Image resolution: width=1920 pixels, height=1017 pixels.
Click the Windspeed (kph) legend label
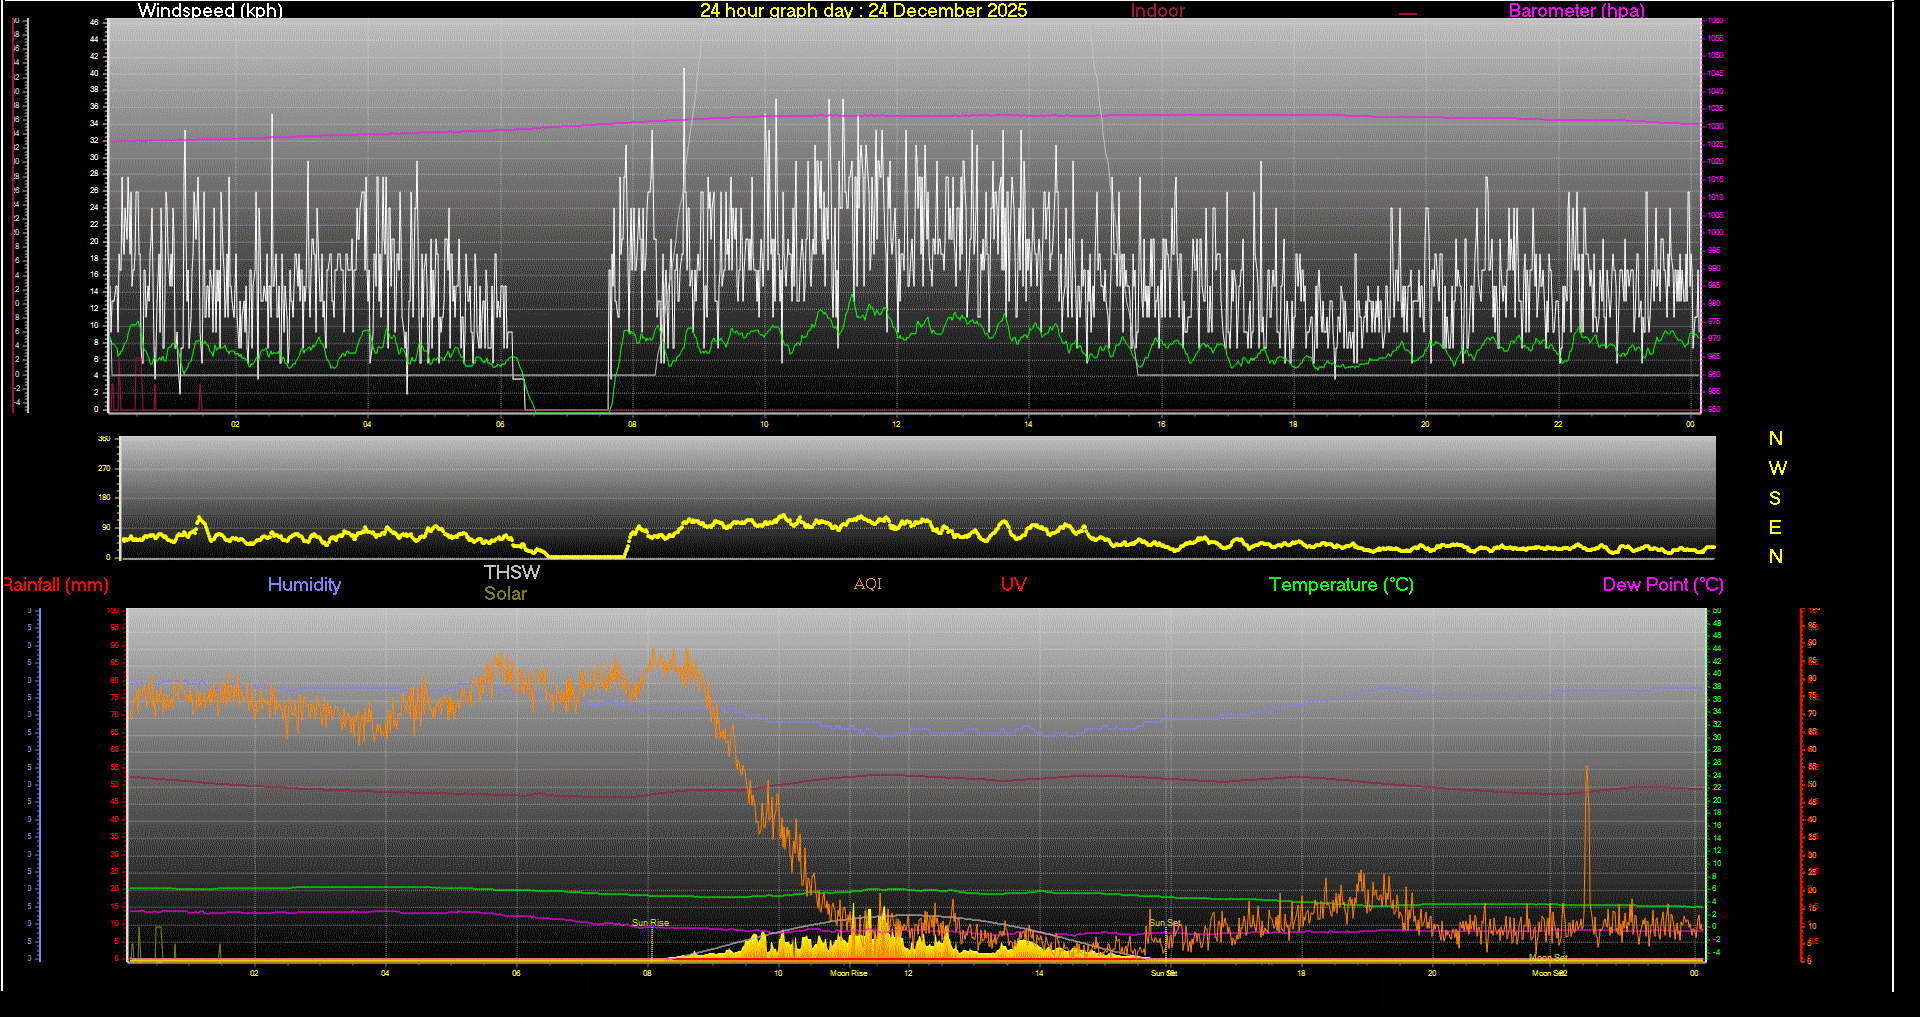click(x=210, y=11)
